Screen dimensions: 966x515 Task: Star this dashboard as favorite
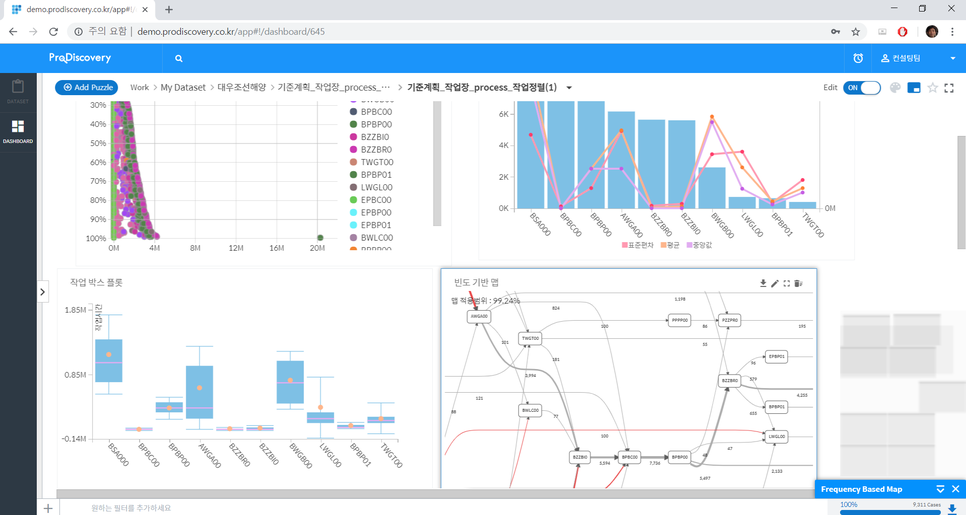[932, 88]
